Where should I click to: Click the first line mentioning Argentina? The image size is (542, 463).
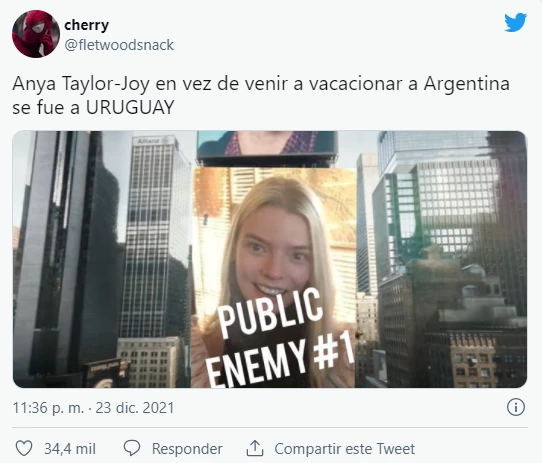pos(261,84)
